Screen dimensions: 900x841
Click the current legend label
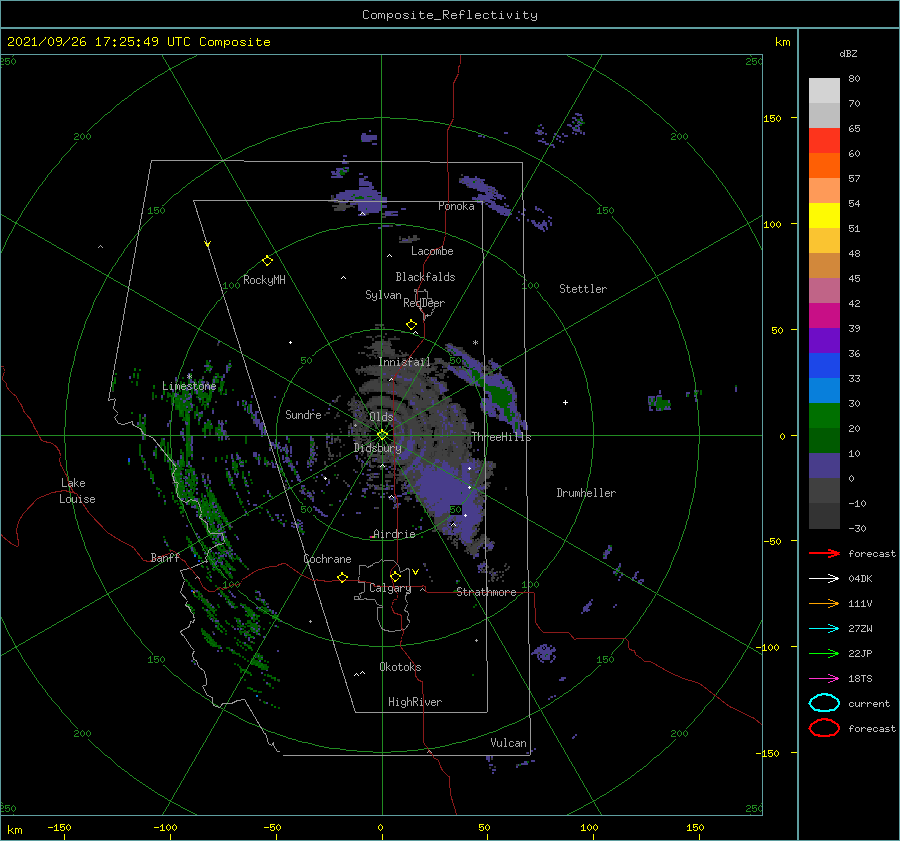click(x=869, y=703)
